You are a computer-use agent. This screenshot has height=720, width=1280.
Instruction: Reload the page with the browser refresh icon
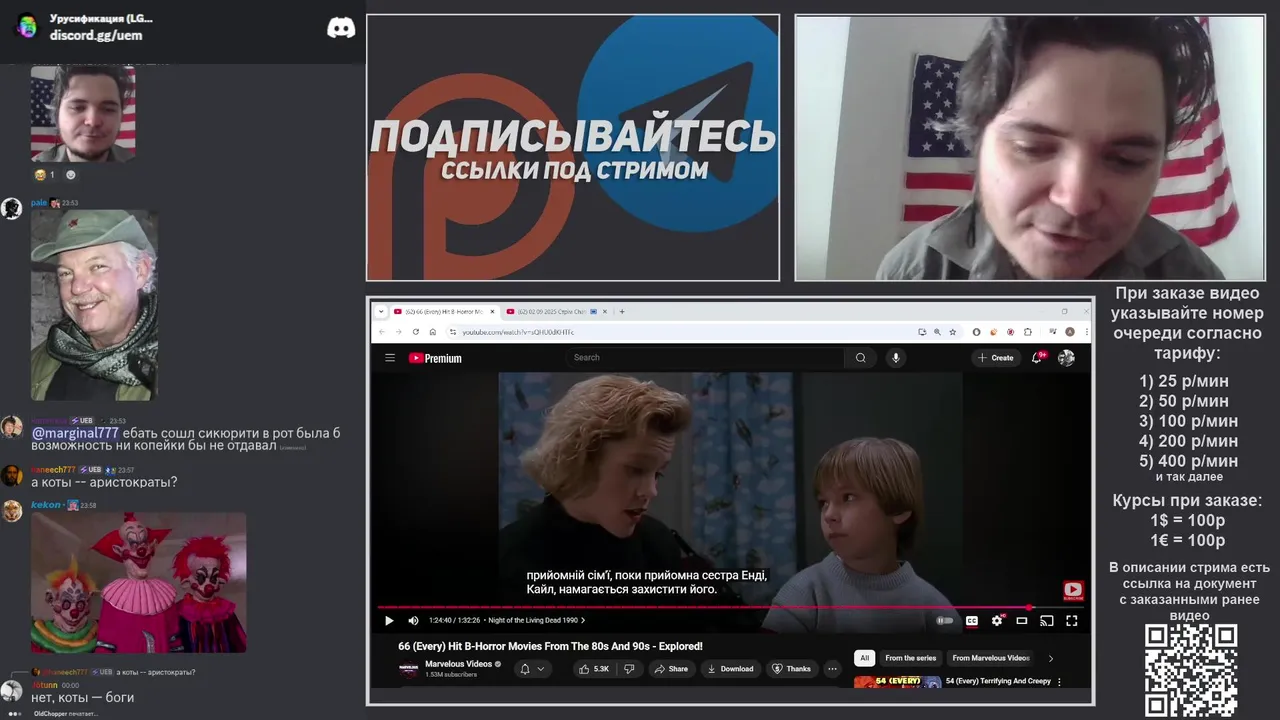point(415,332)
